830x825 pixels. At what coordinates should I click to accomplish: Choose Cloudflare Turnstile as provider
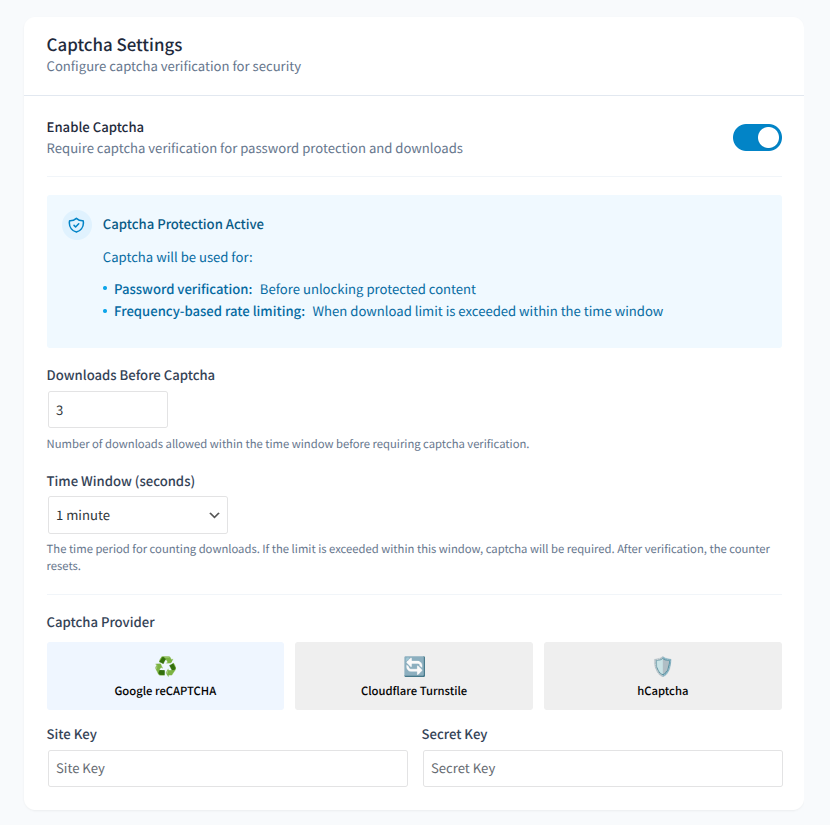click(x=414, y=676)
